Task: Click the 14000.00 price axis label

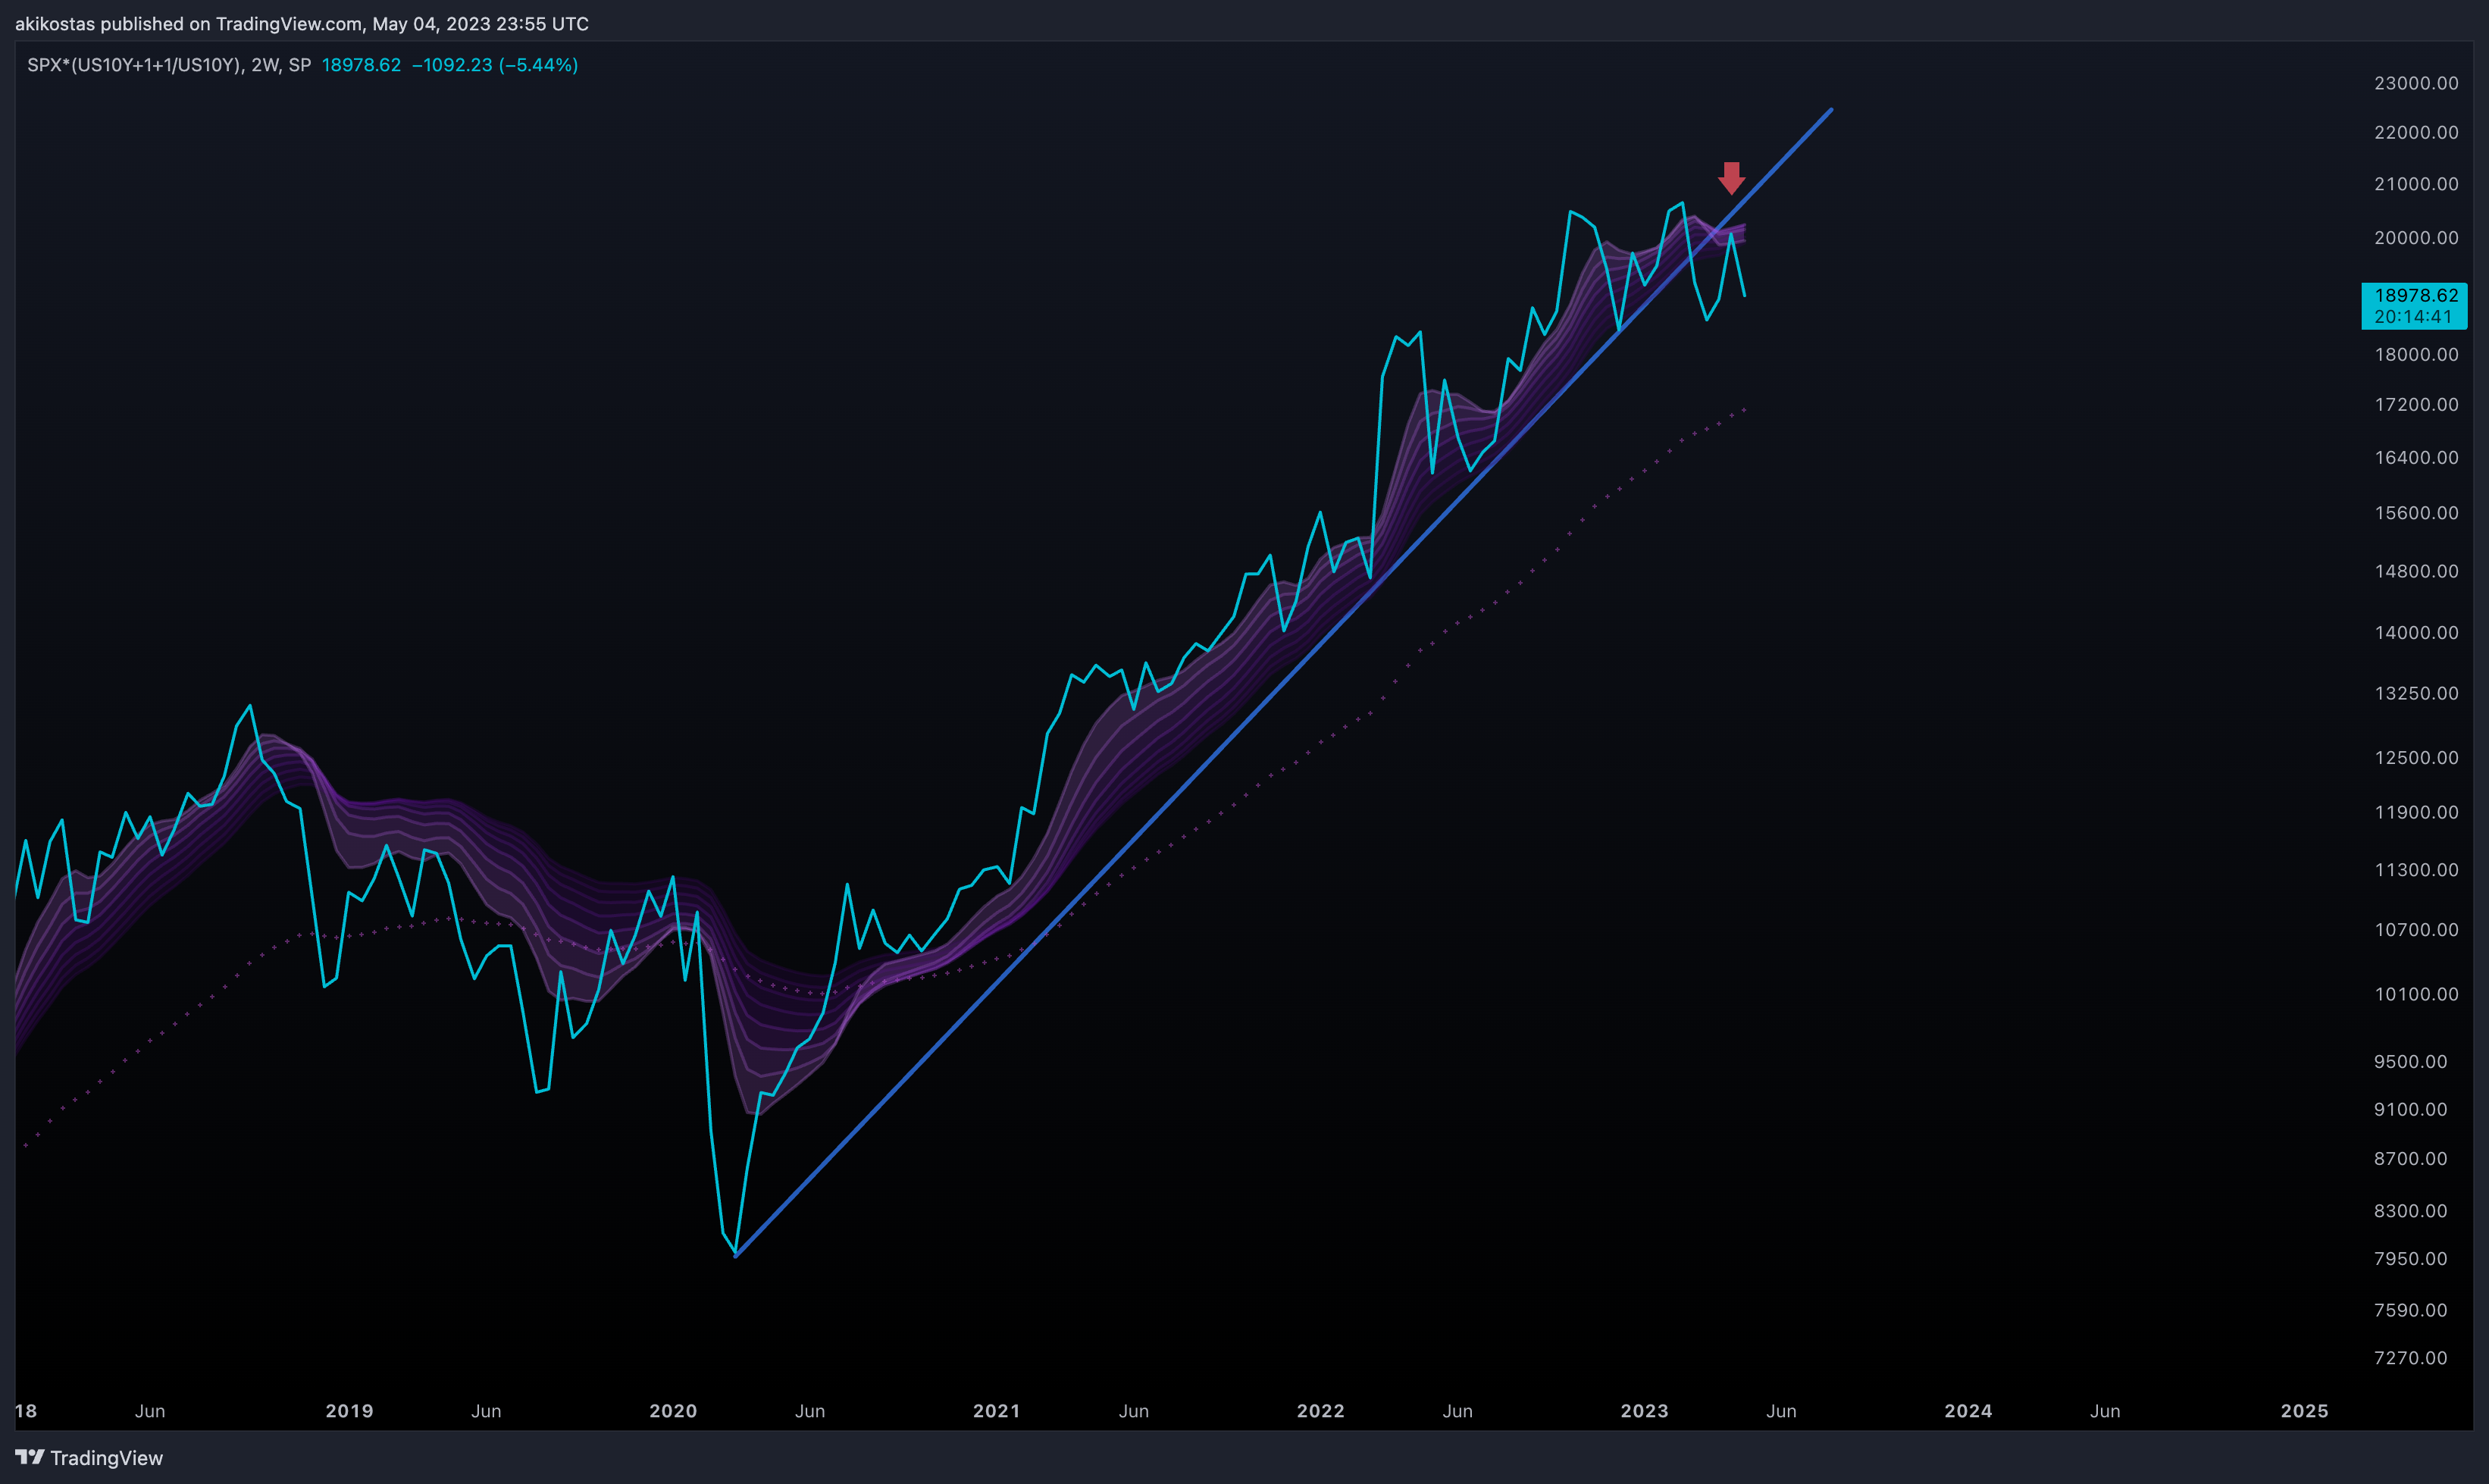Action: tap(2416, 632)
